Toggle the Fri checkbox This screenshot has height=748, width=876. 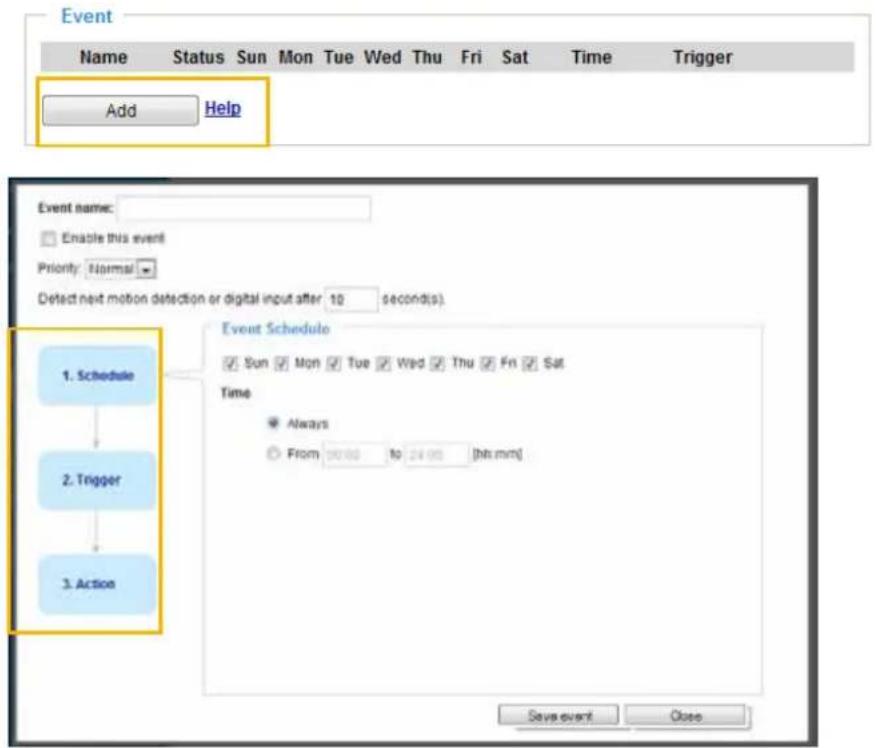pyautogui.click(x=488, y=364)
